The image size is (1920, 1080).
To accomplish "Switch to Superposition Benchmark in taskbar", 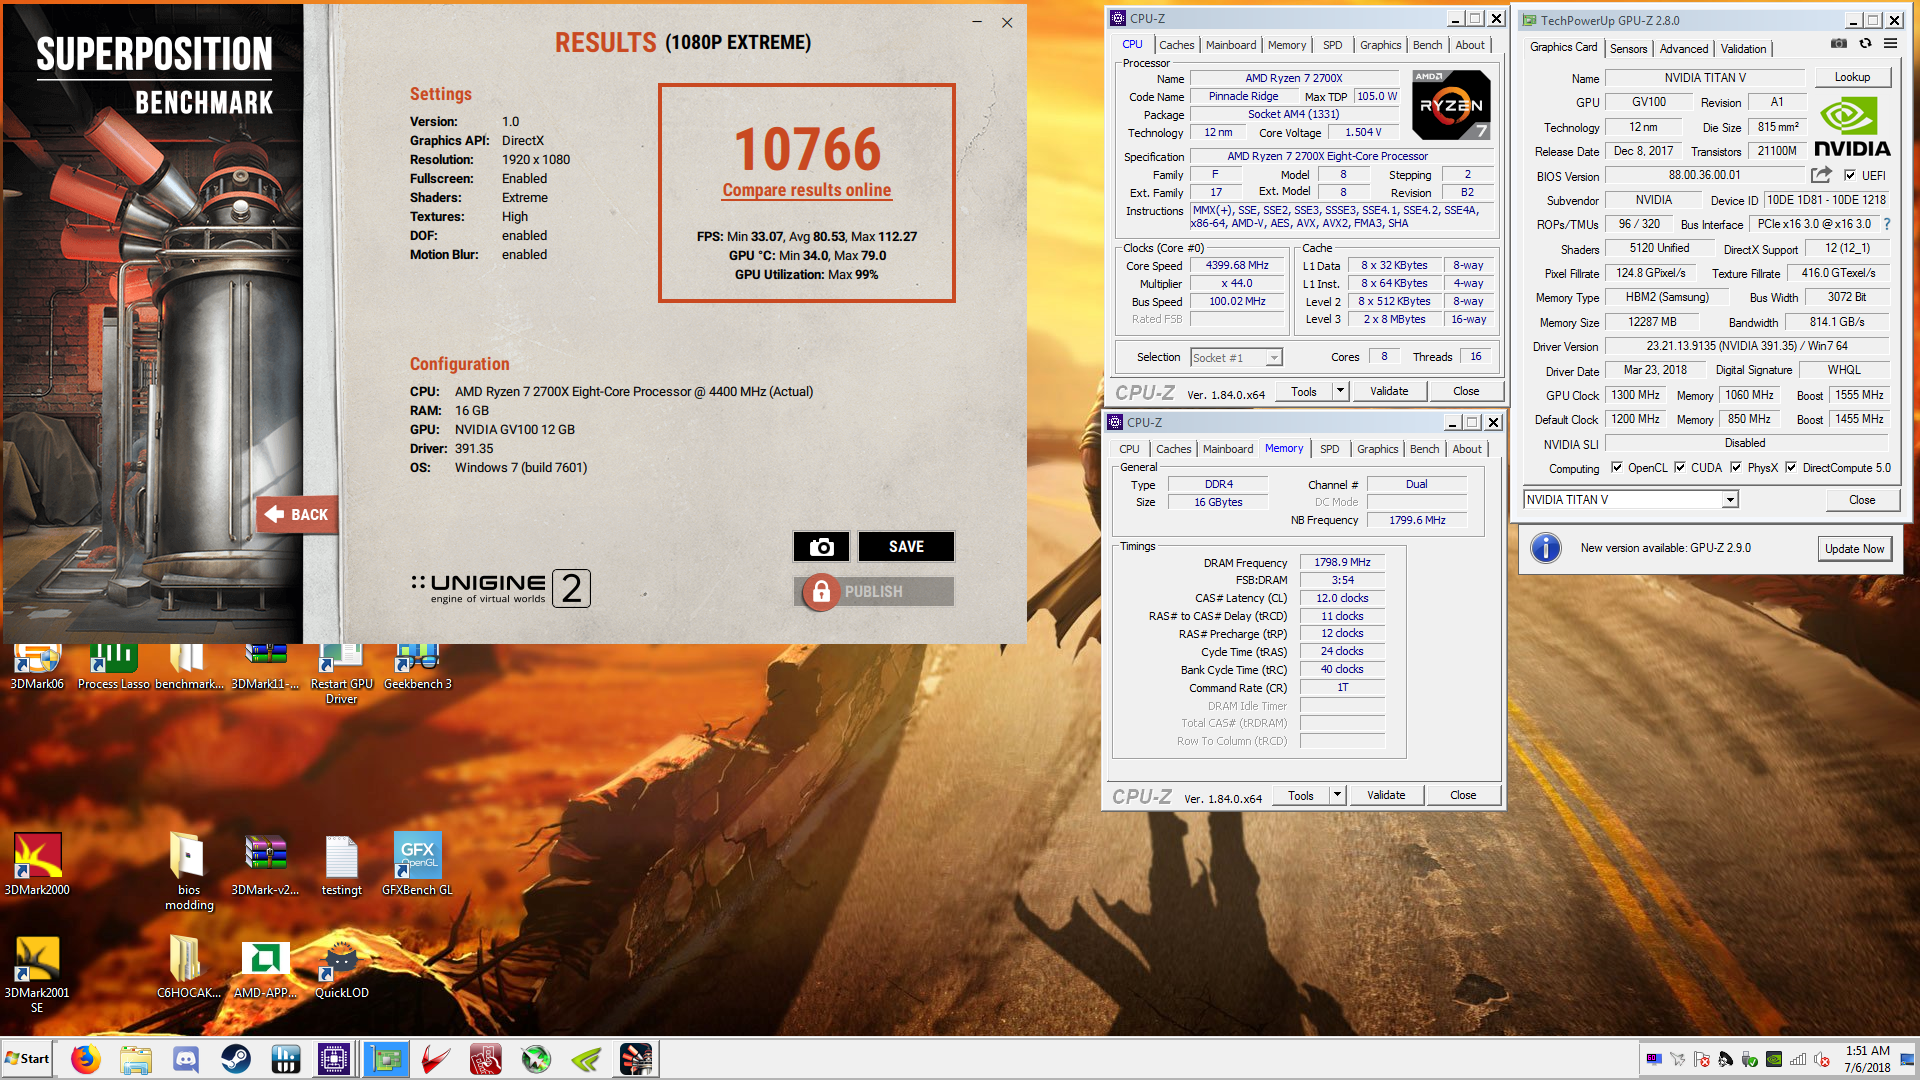I will 636,1059.
